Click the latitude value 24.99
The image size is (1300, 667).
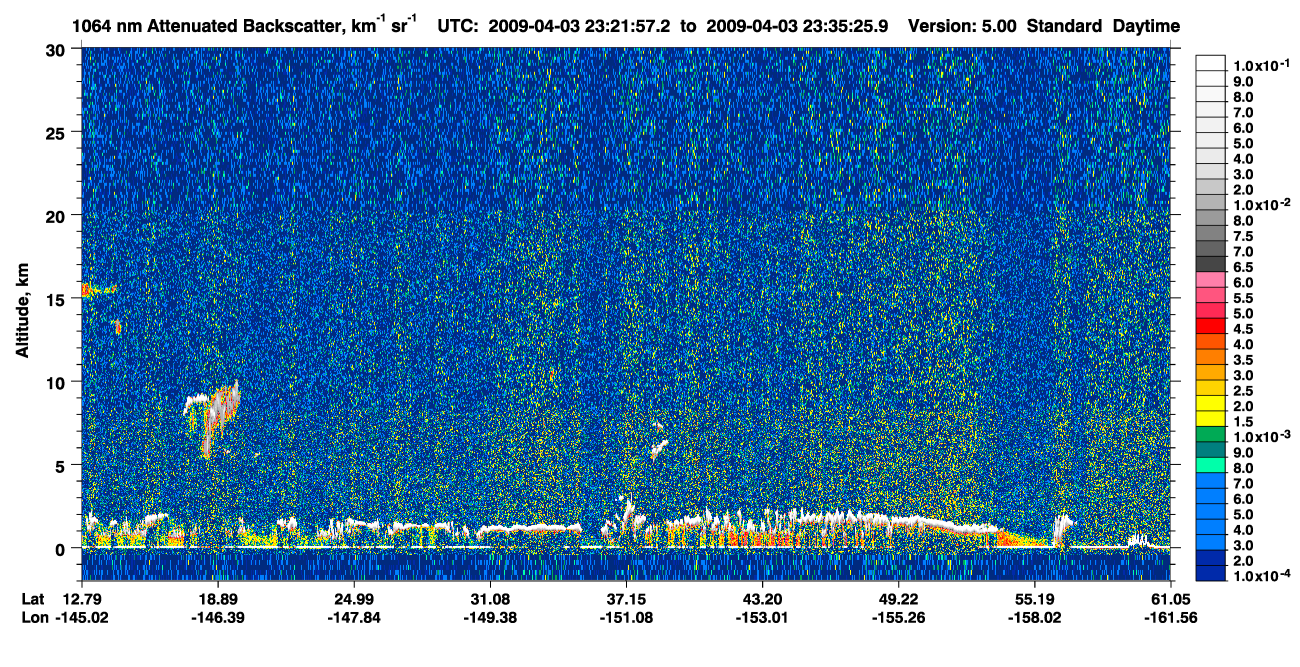[x=354, y=599]
